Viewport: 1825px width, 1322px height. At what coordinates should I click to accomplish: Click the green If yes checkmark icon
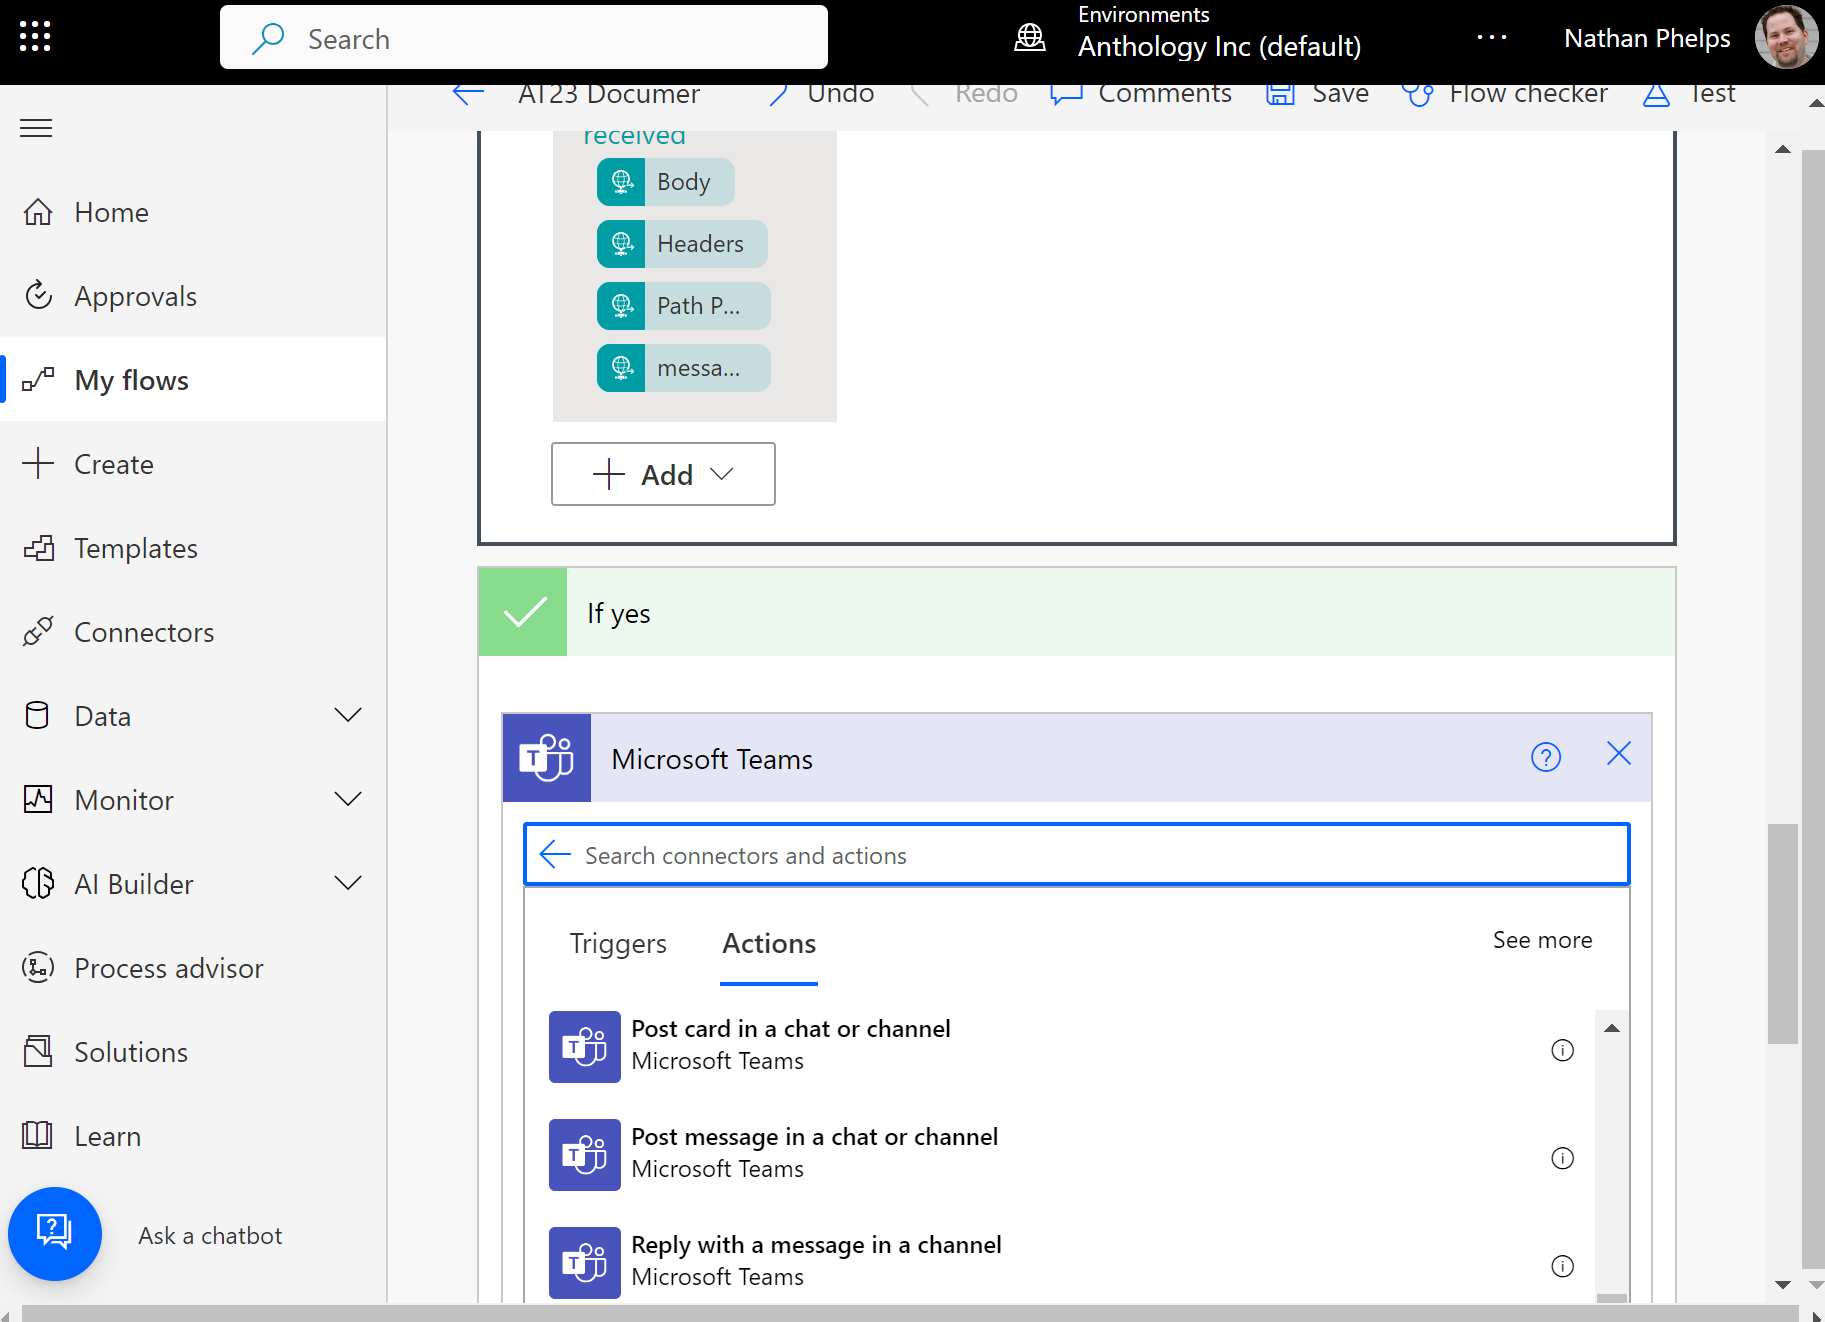(524, 612)
